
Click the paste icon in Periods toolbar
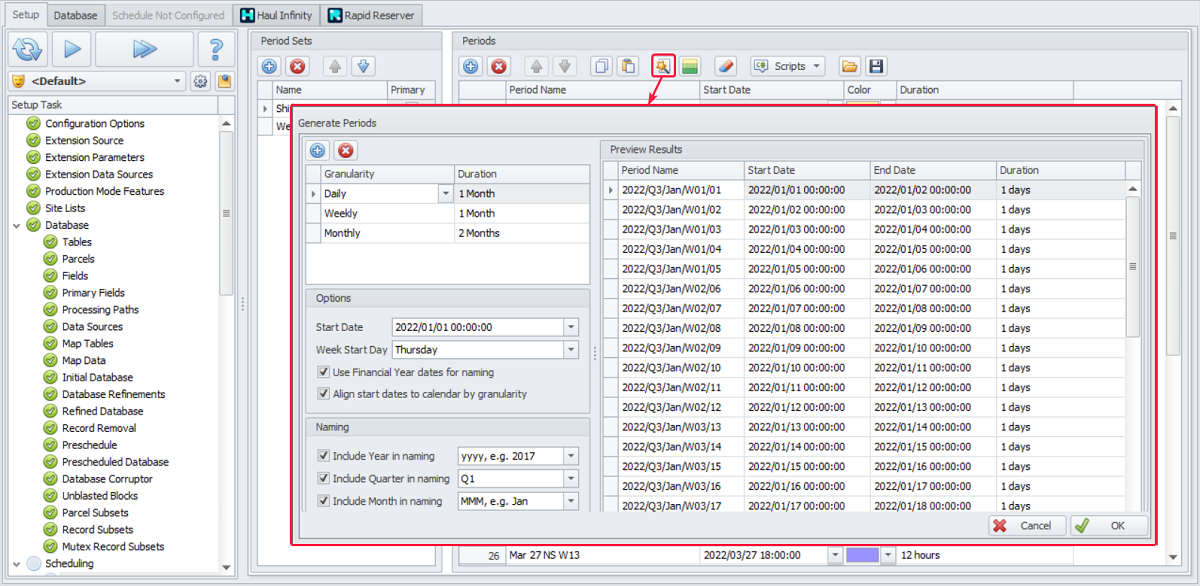point(627,66)
